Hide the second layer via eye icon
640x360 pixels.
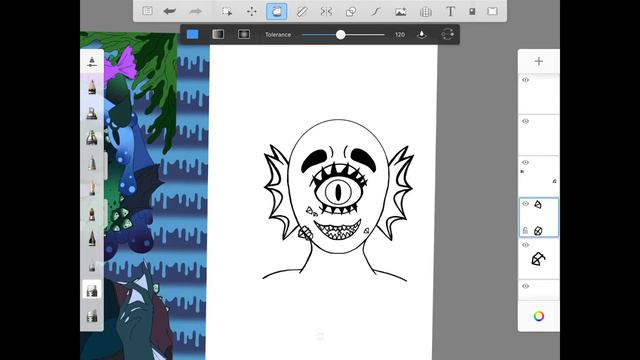point(526,121)
